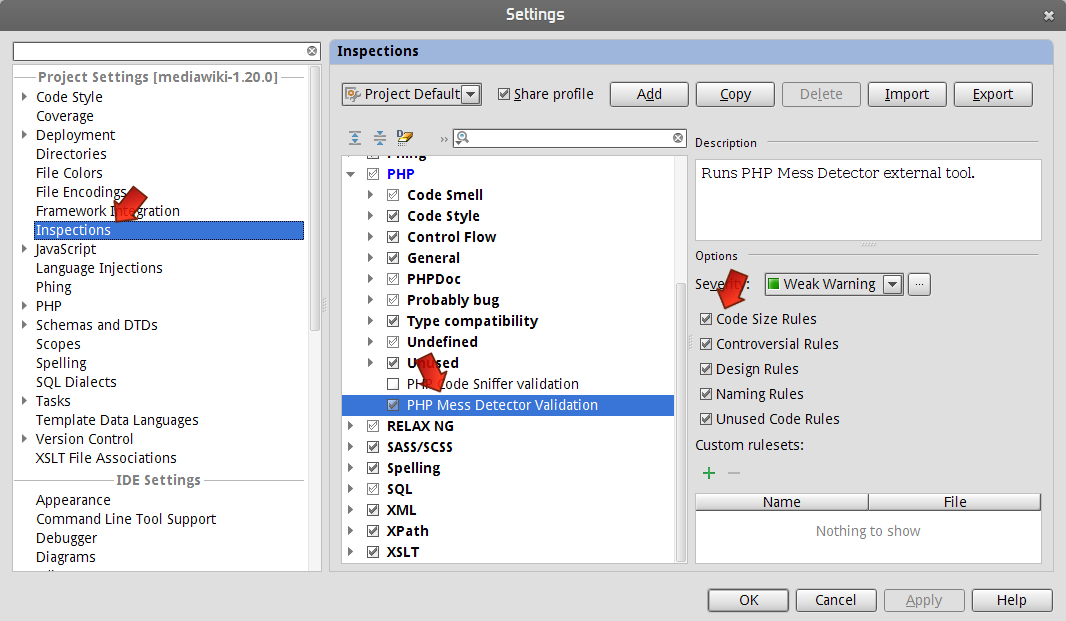Image resolution: width=1066 pixels, height=621 pixels.
Task: Toggle the Code Style inspection group checkbox
Action: (393, 216)
